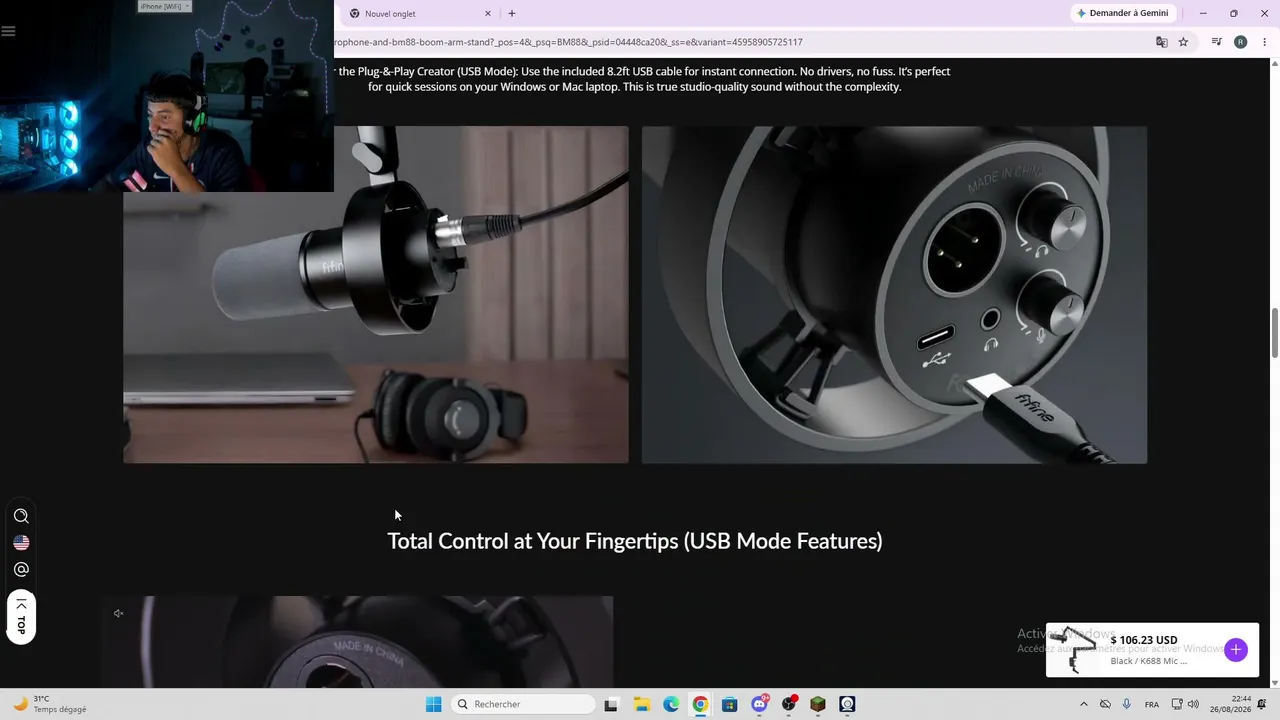Open Microsoft Edge from the taskbar
This screenshot has height=720, width=1280.
pyautogui.click(x=671, y=704)
